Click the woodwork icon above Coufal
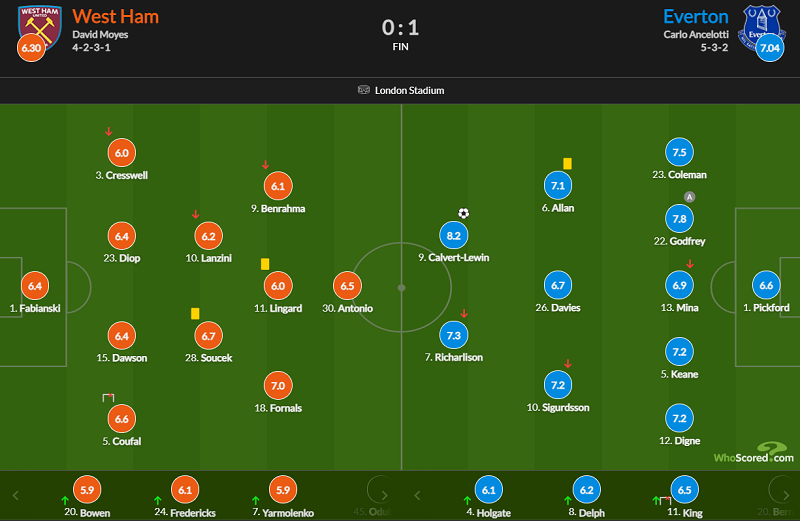This screenshot has width=800, height=521. pyautogui.click(x=108, y=398)
